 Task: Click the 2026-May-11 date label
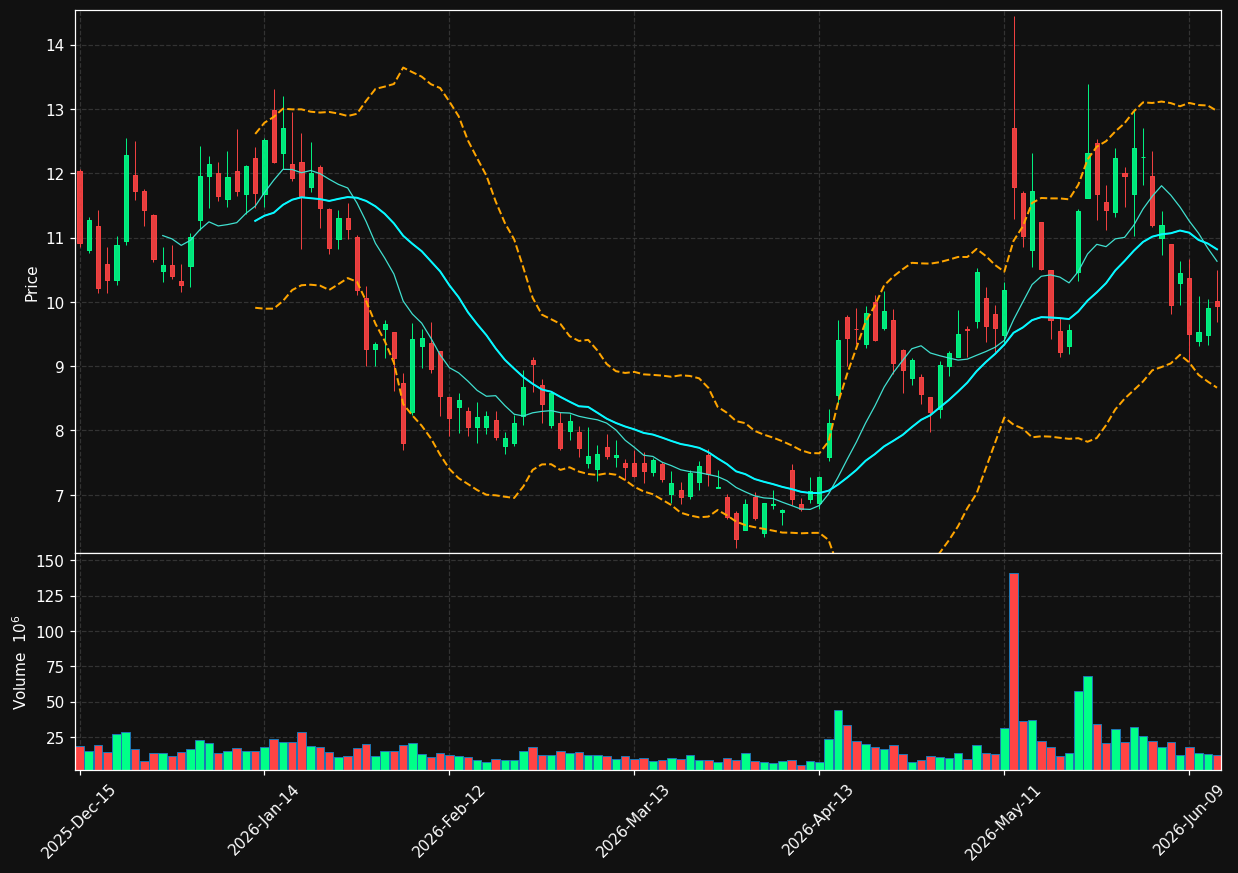point(1003,821)
